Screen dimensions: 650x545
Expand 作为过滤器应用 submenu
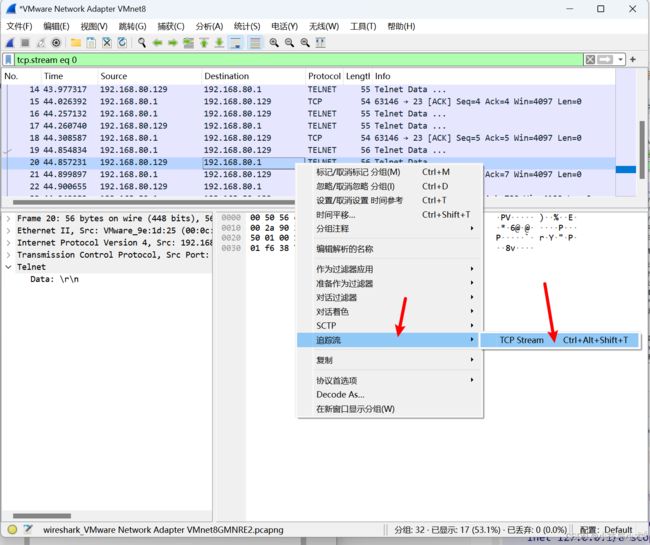pos(388,269)
